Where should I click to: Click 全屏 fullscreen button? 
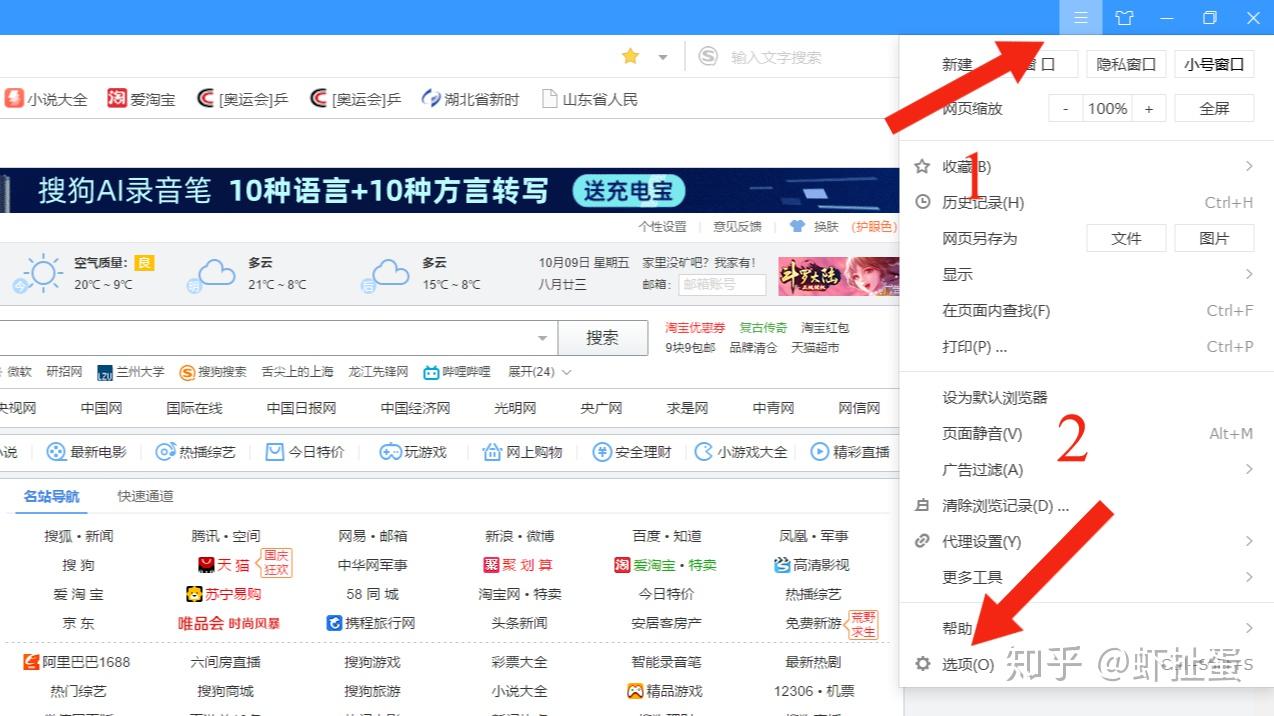[1214, 108]
